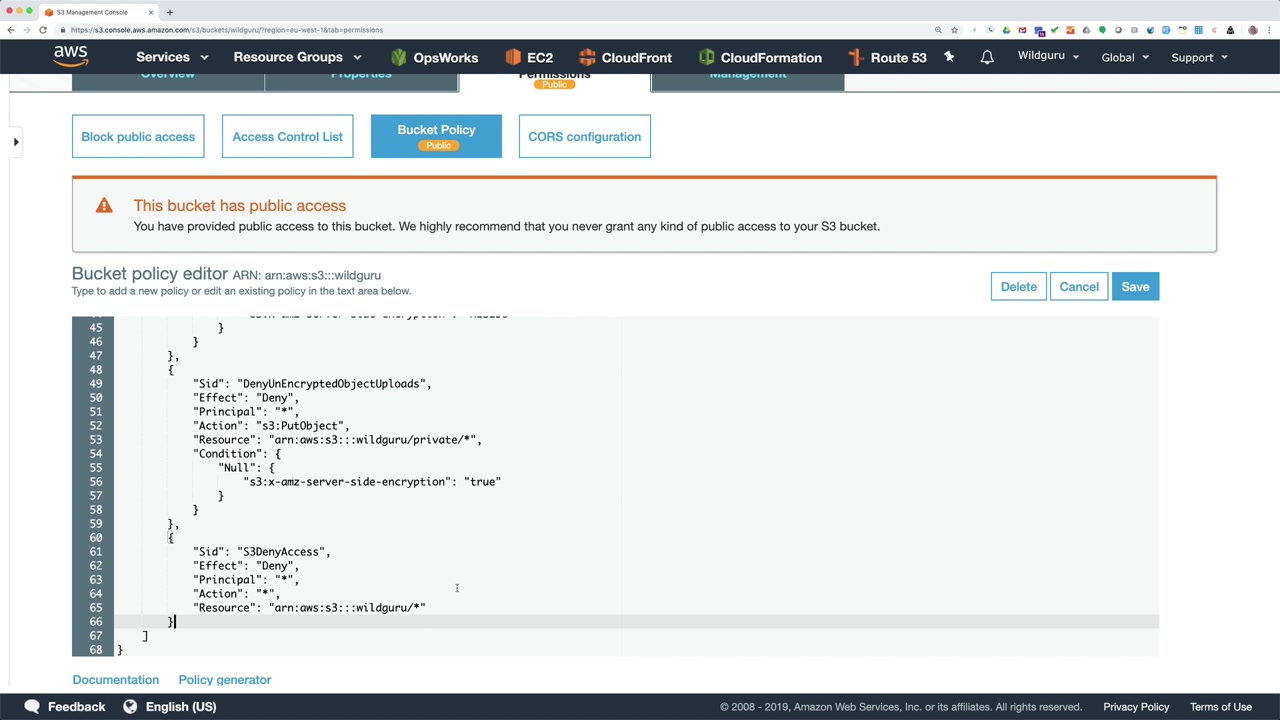
Task: Click the s3:x-amz-server-side-encryption condition line
Action: pyautogui.click(x=372, y=482)
